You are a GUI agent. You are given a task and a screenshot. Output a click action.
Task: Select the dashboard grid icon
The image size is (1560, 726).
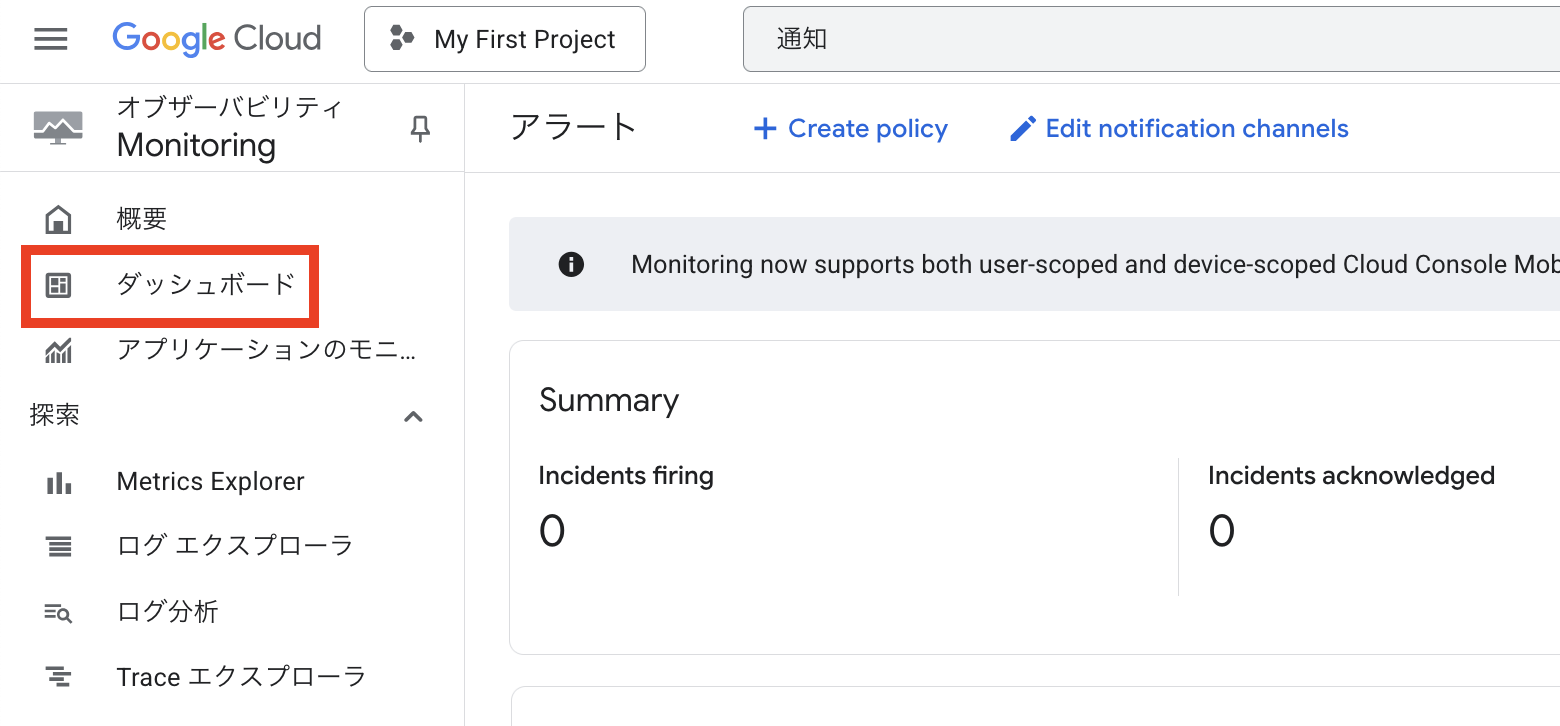59,285
